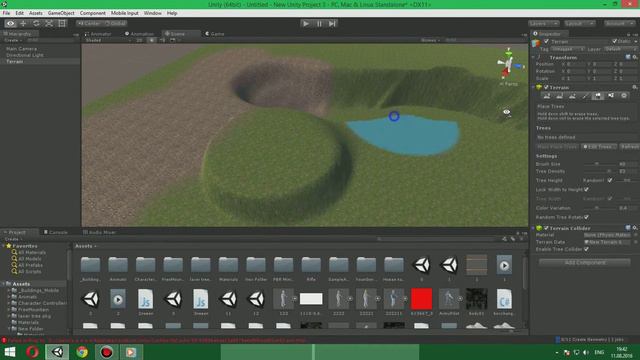Toggle Terrain Collider enabled checkbox
Screen dimensions: 640x360
tap(546, 228)
